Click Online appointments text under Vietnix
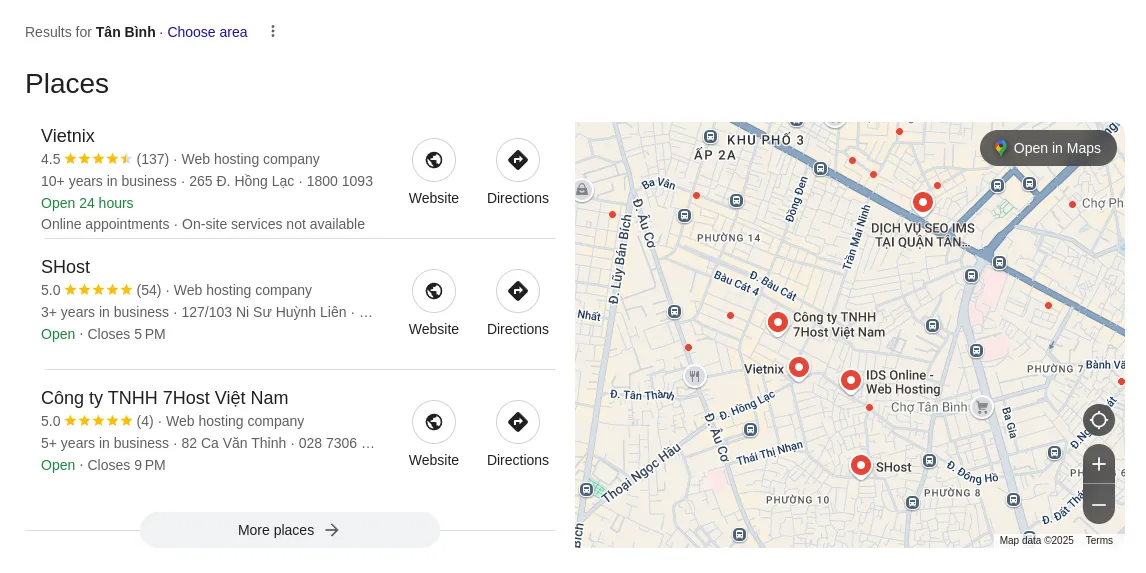This screenshot has height=573, width=1146. 105,224
